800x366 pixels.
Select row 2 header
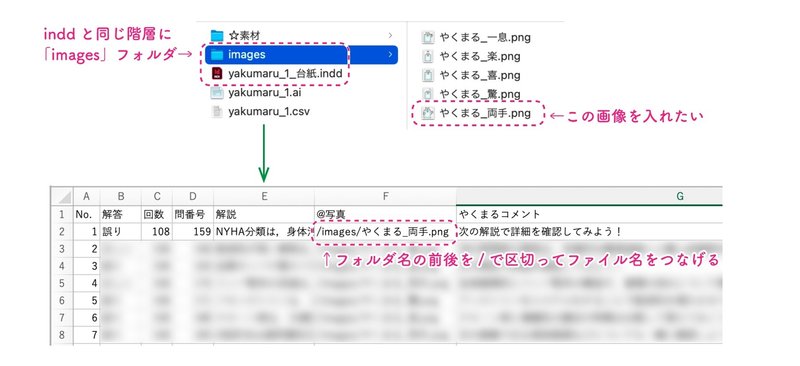click(x=62, y=232)
